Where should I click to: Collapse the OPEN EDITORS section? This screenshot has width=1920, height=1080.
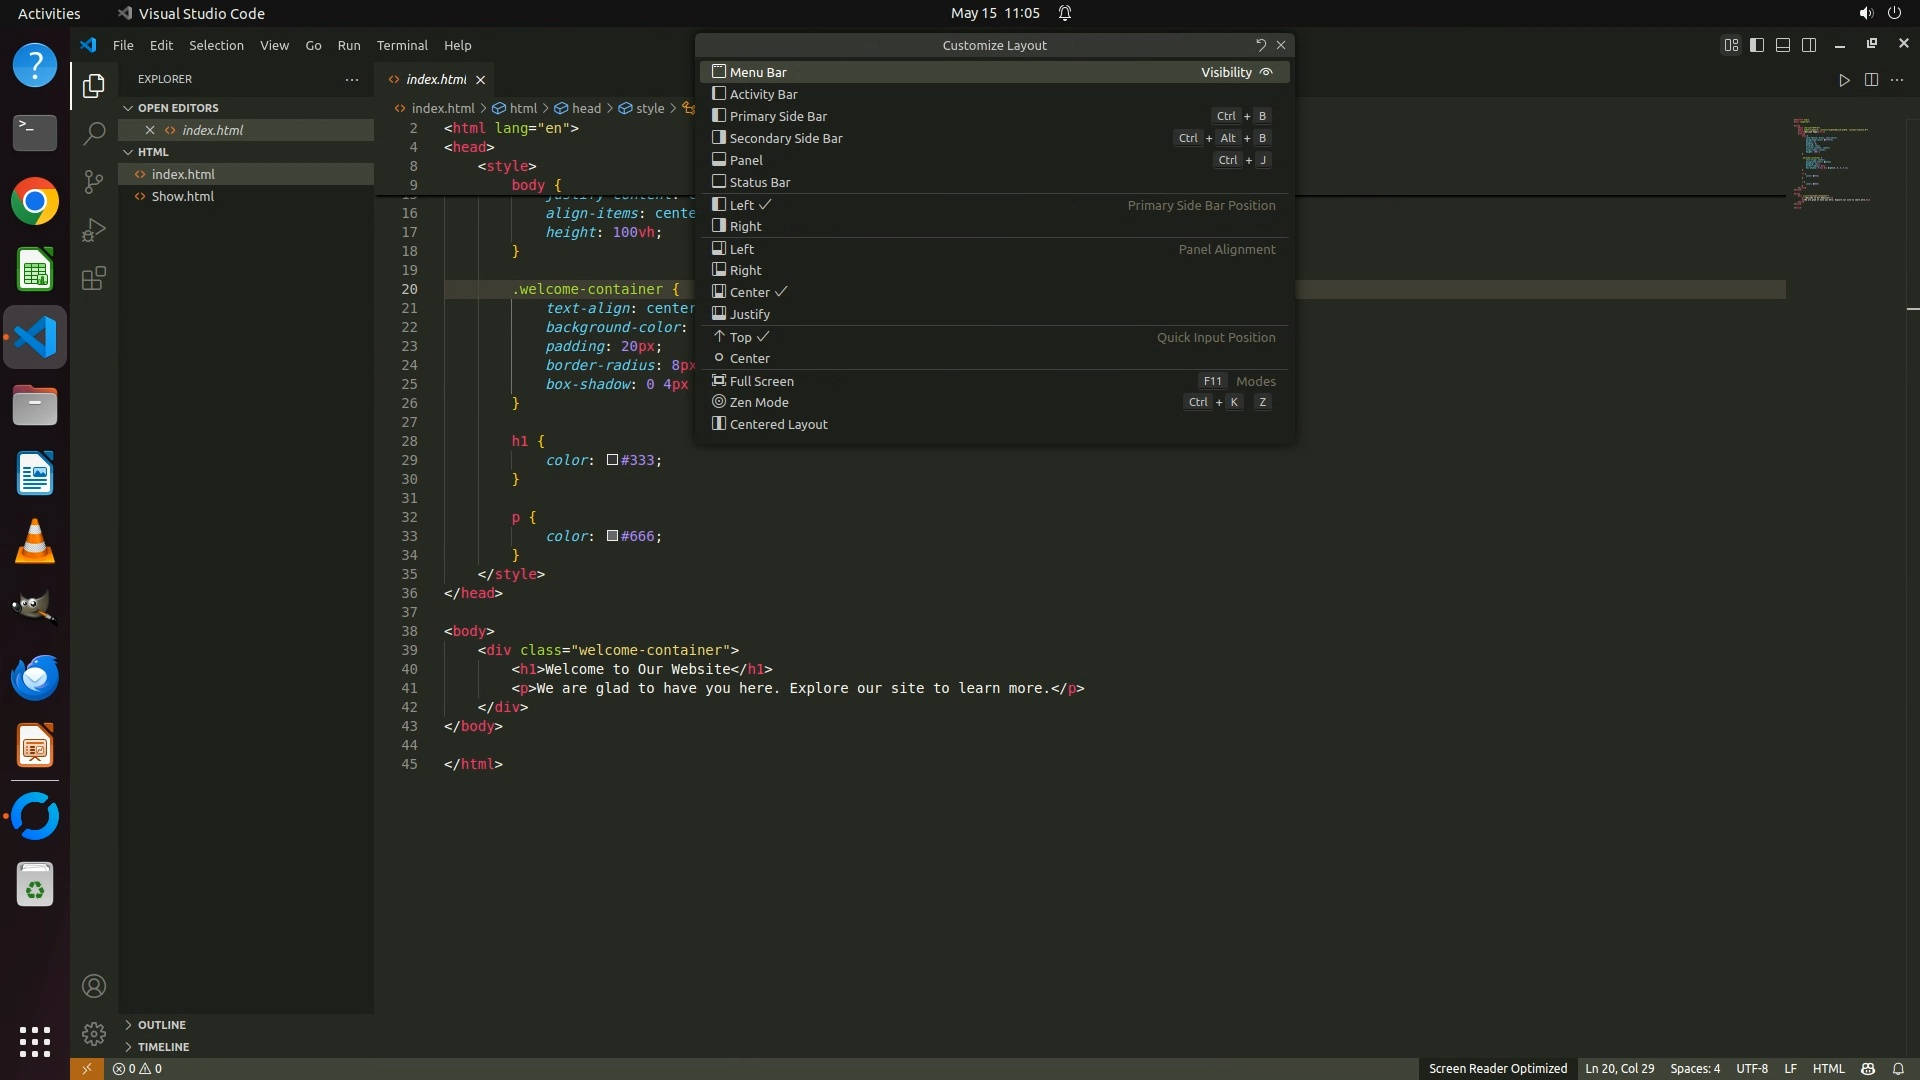click(177, 108)
